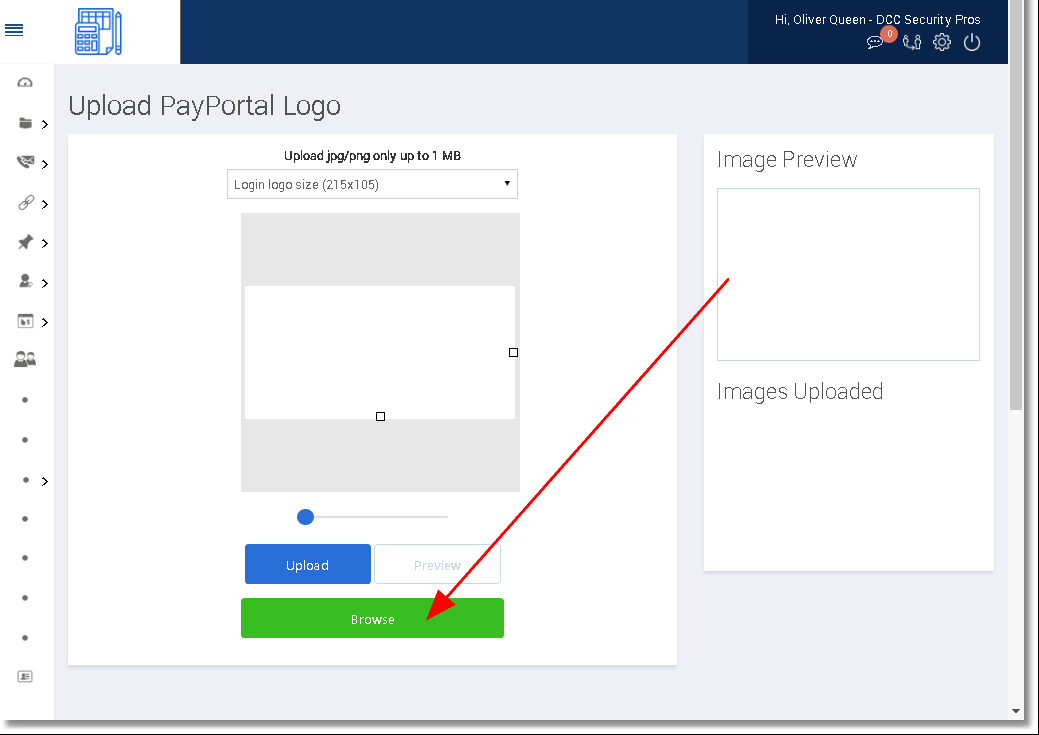The height and width of the screenshot is (735, 1039).
Task: Select the single user sidebar icon
Action: 25,282
